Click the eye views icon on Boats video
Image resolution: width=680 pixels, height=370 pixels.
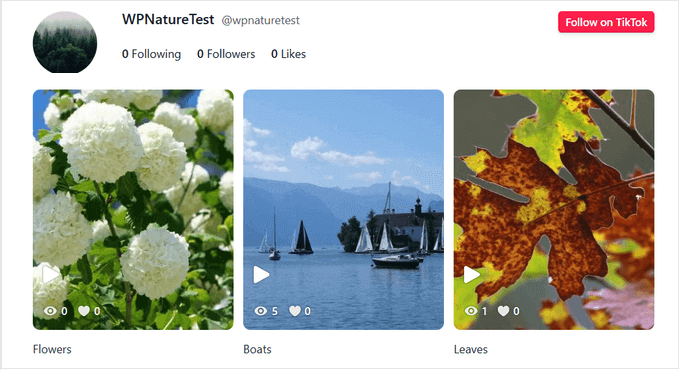pyautogui.click(x=261, y=311)
